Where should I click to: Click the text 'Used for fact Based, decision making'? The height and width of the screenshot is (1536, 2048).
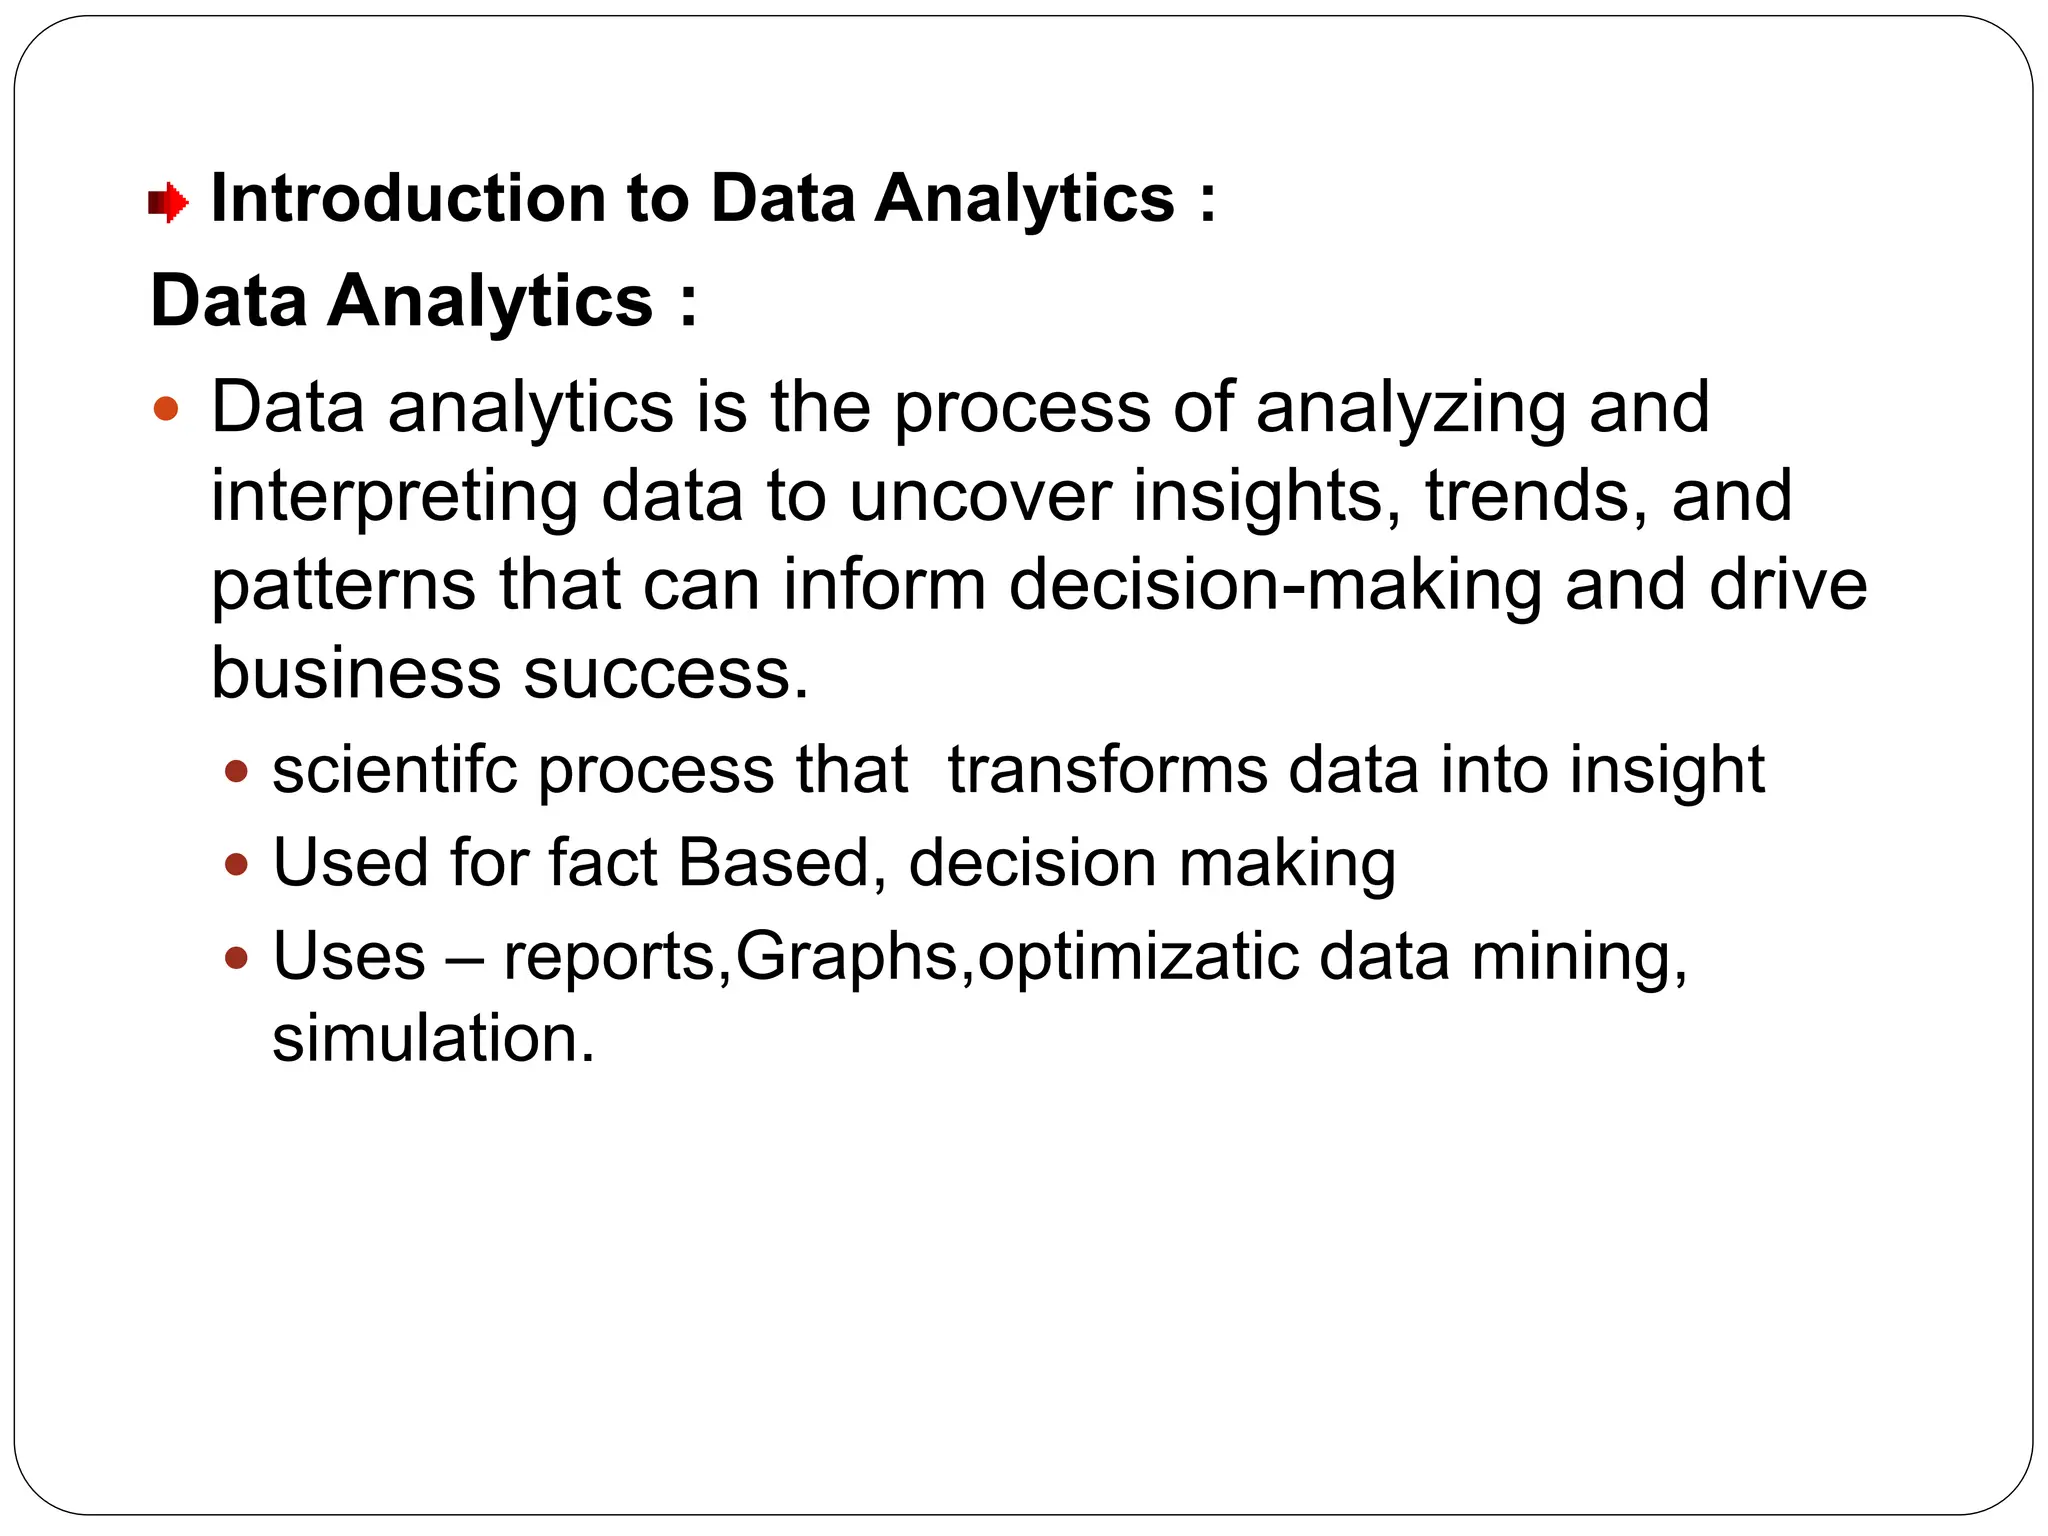[834, 864]
